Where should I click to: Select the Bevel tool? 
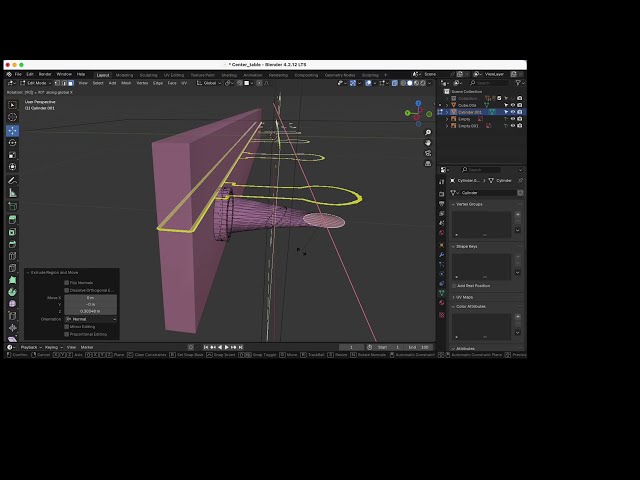click(12, 244)
